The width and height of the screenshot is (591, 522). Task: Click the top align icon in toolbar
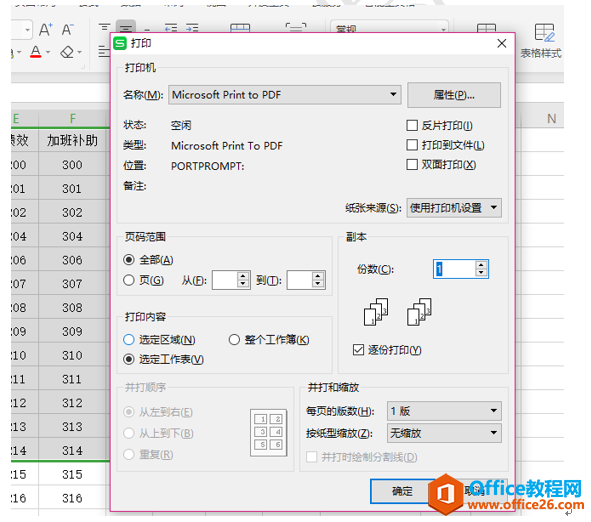point(104,28)
